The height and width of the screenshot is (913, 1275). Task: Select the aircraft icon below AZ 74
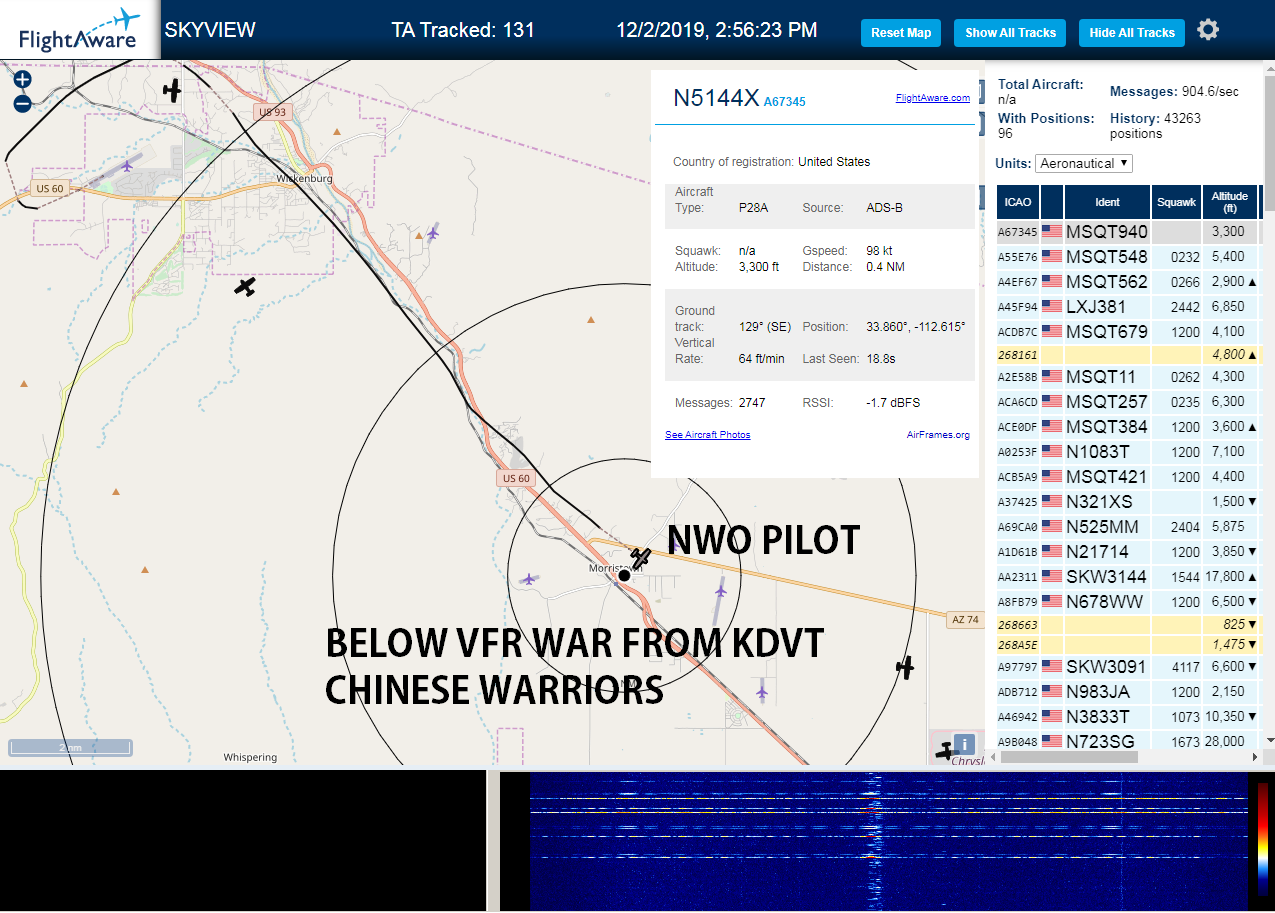[x=906, y=667]
